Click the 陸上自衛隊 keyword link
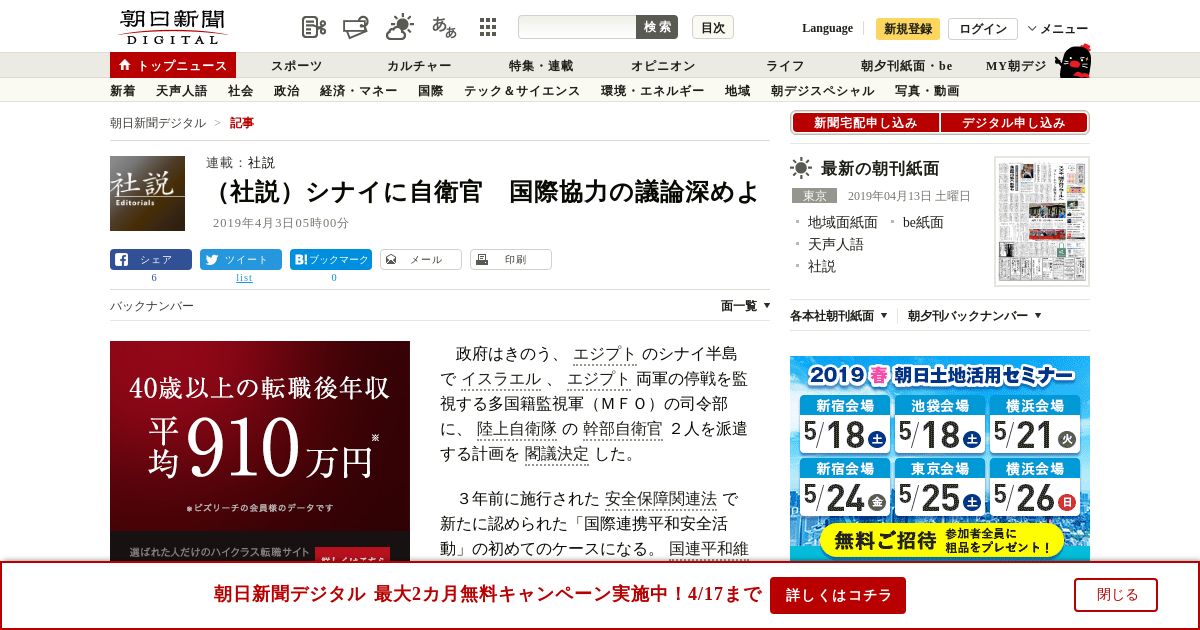This screenshot has height=630, width=1200. click(x=517, y=429)
